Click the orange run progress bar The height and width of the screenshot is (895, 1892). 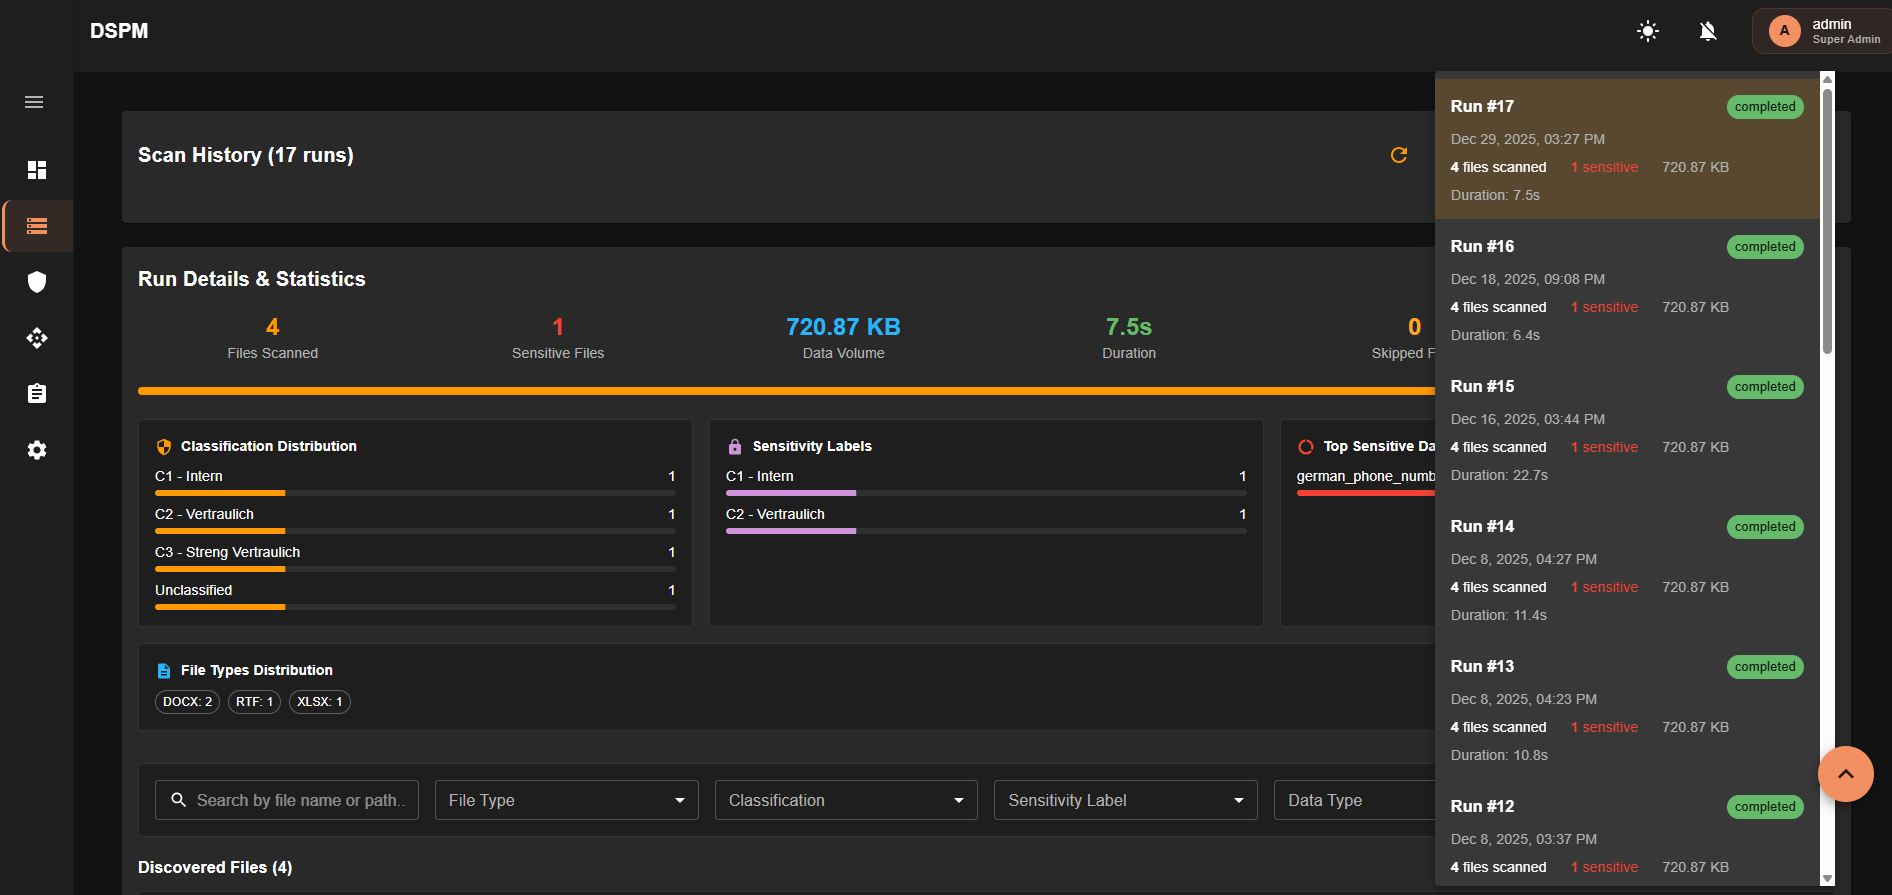point(786,391)
